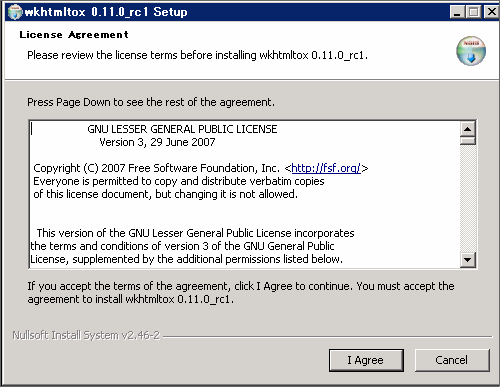Click the GNU LESSER GENERAL PUBLIC LICENSE heading
The image size is (500, 387).
(182, 129)
